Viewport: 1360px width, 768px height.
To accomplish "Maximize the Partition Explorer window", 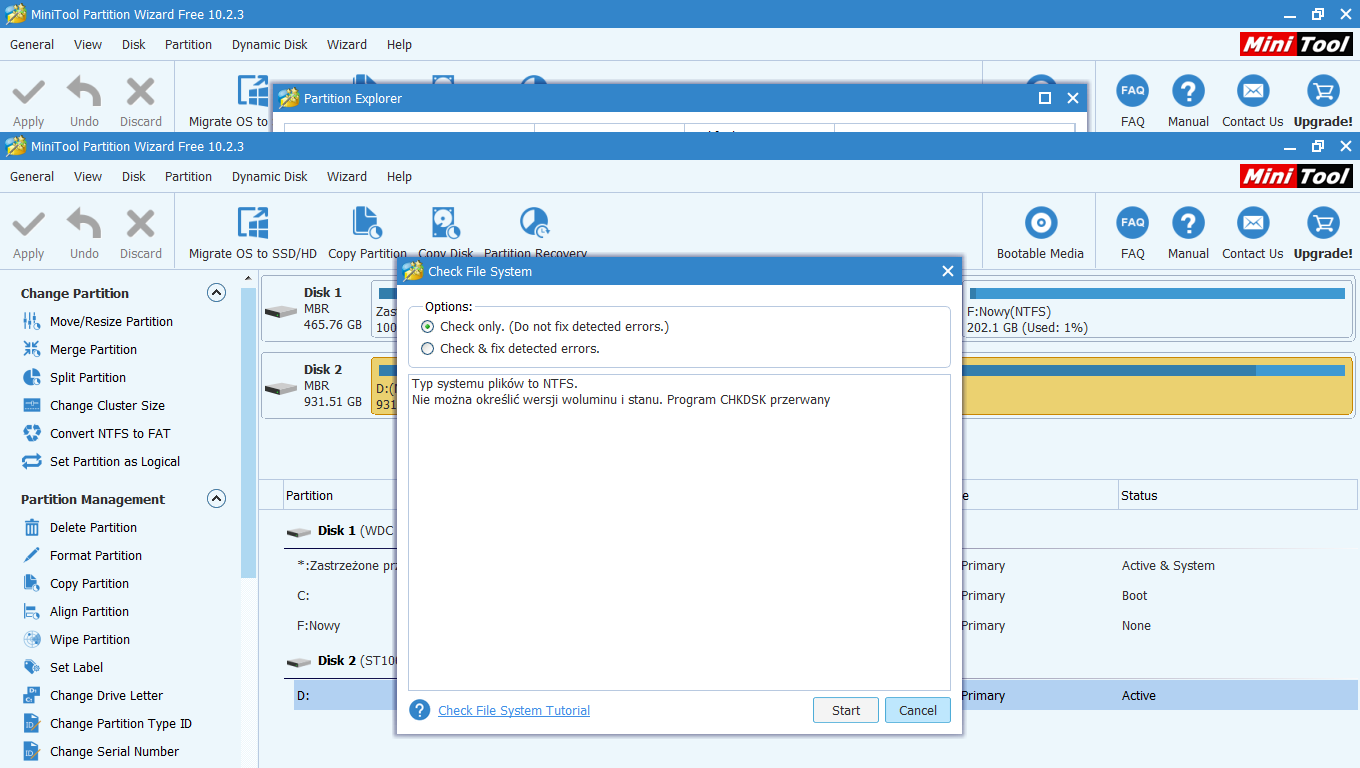I will pos(1045,98).
